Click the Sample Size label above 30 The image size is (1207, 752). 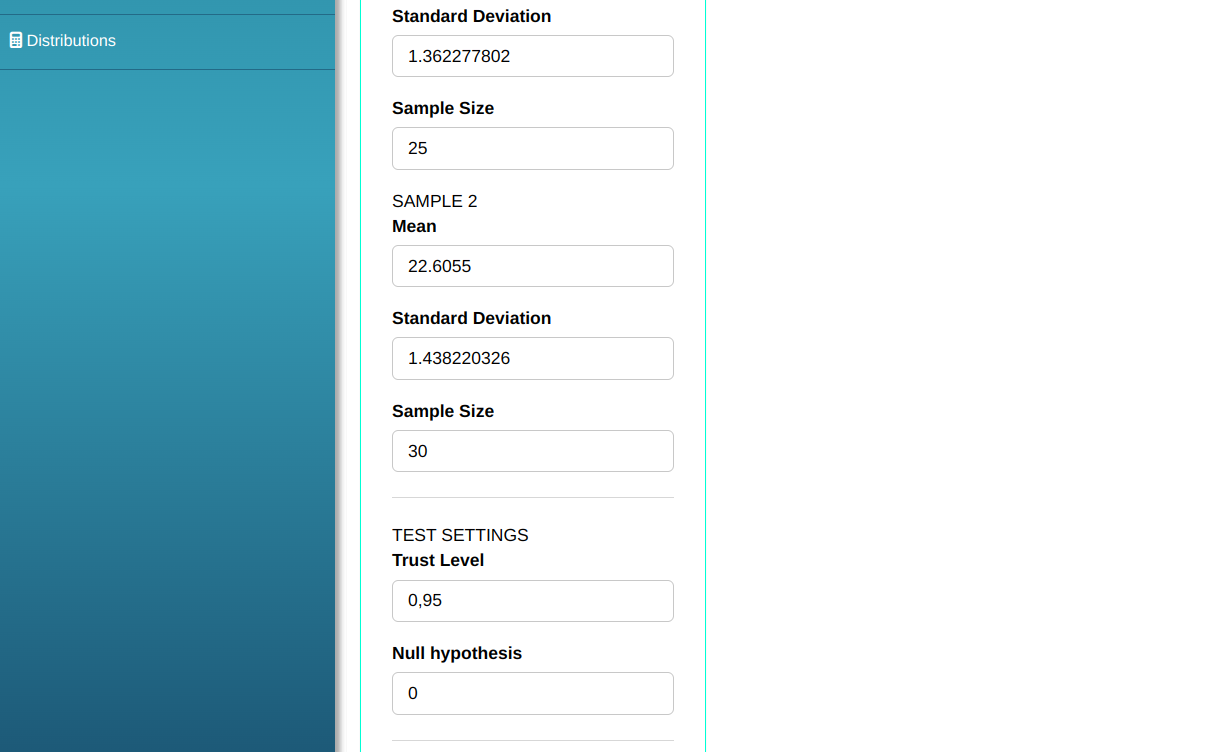pyautogui.click(x=443, y=411)
